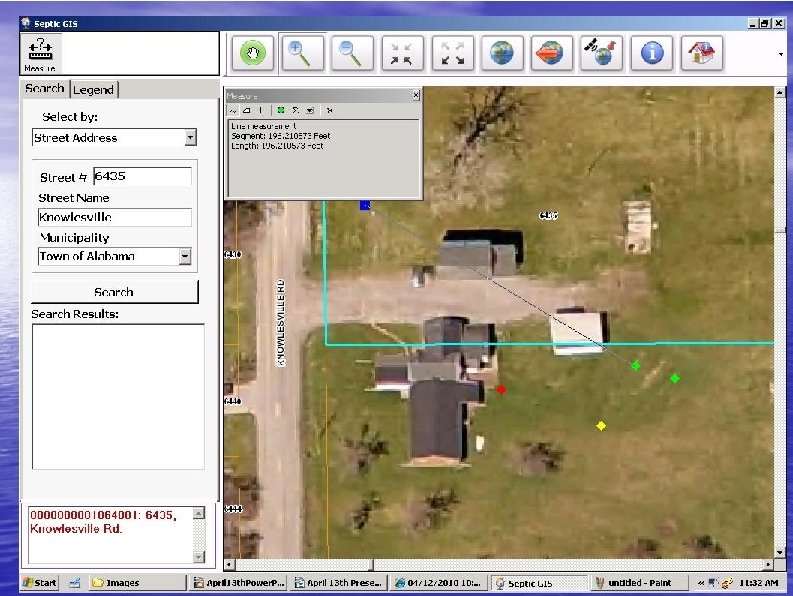This screenshot has width=793, height=596.
Task: Clear and reset measure results
Action: (330, 110)
